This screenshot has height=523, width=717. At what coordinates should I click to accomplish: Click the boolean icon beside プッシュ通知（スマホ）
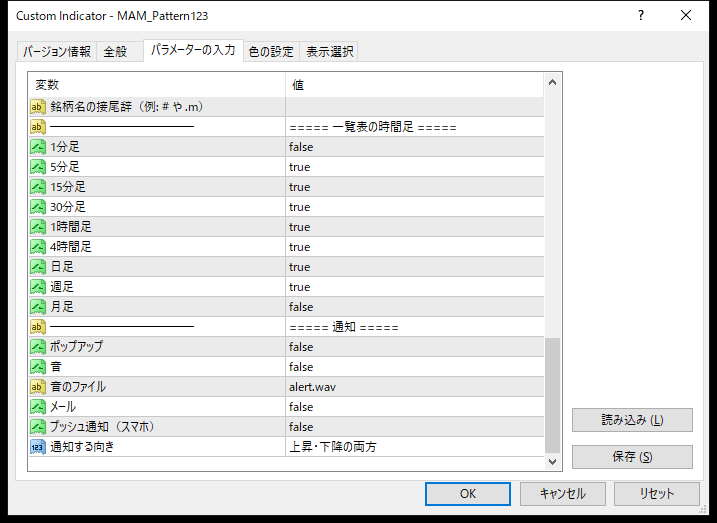38,427
